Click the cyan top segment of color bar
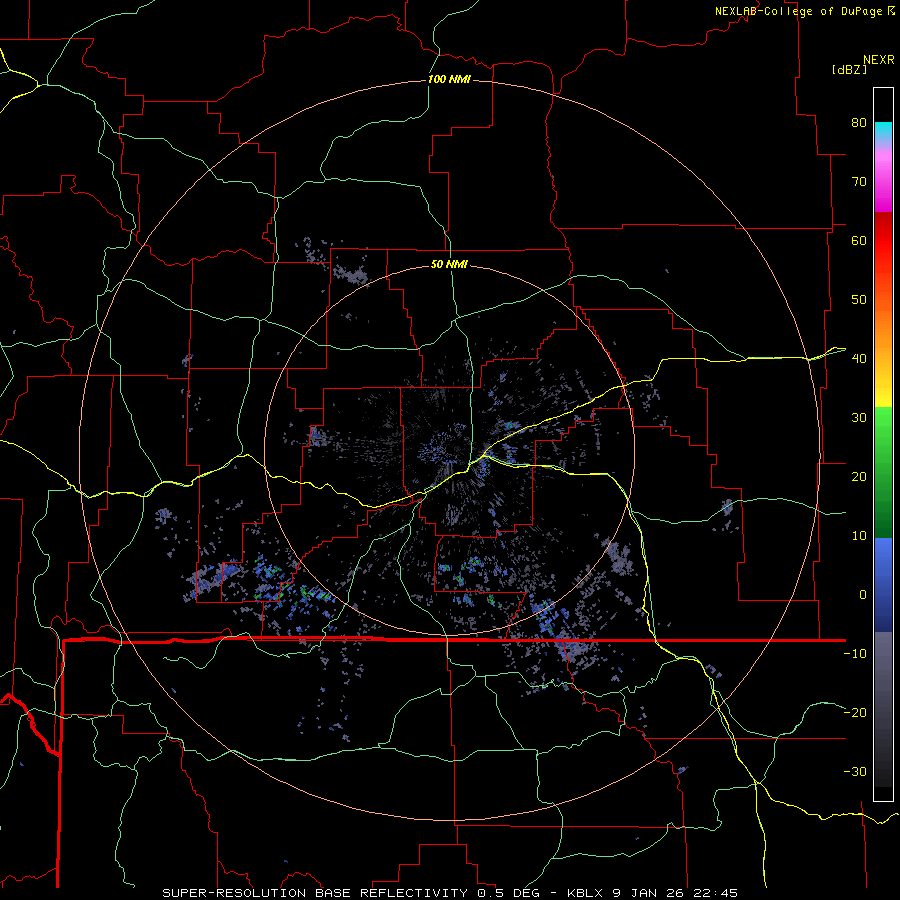This screenshot has height=900, width=900. click(x=883, y=132)
